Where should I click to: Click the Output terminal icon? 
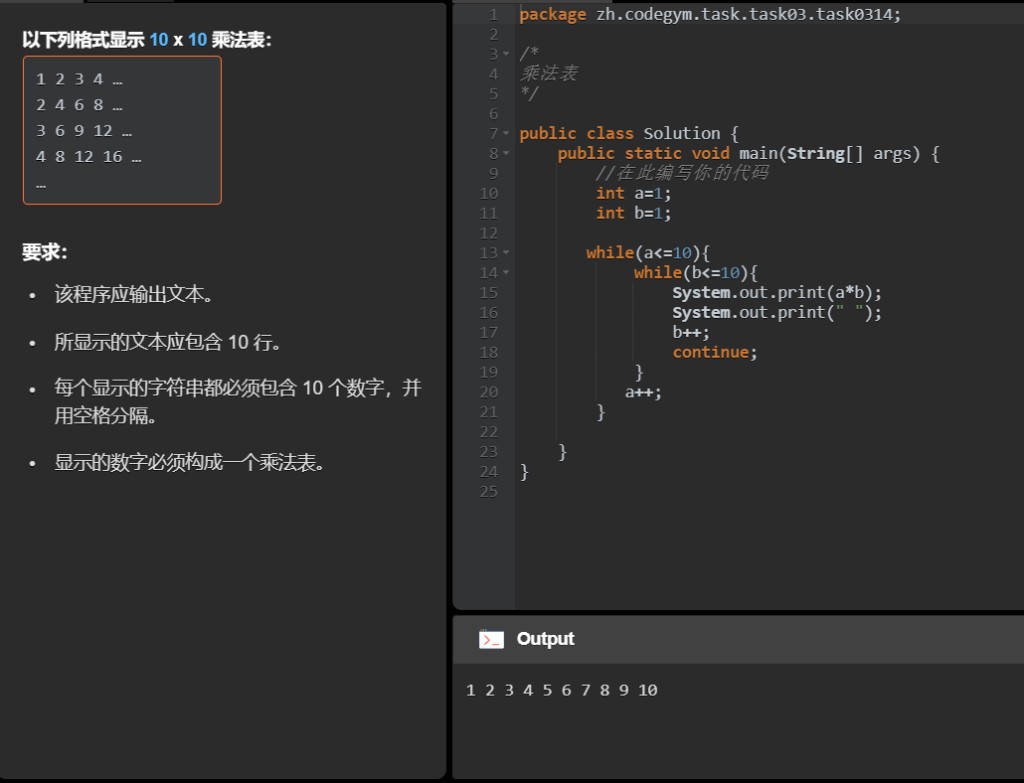pos(491,639)
